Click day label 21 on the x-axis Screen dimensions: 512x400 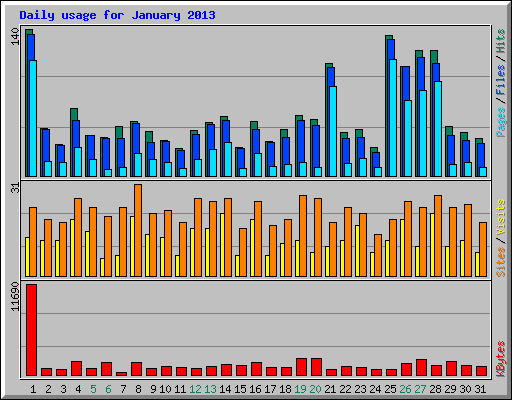(x=330, y=389)
